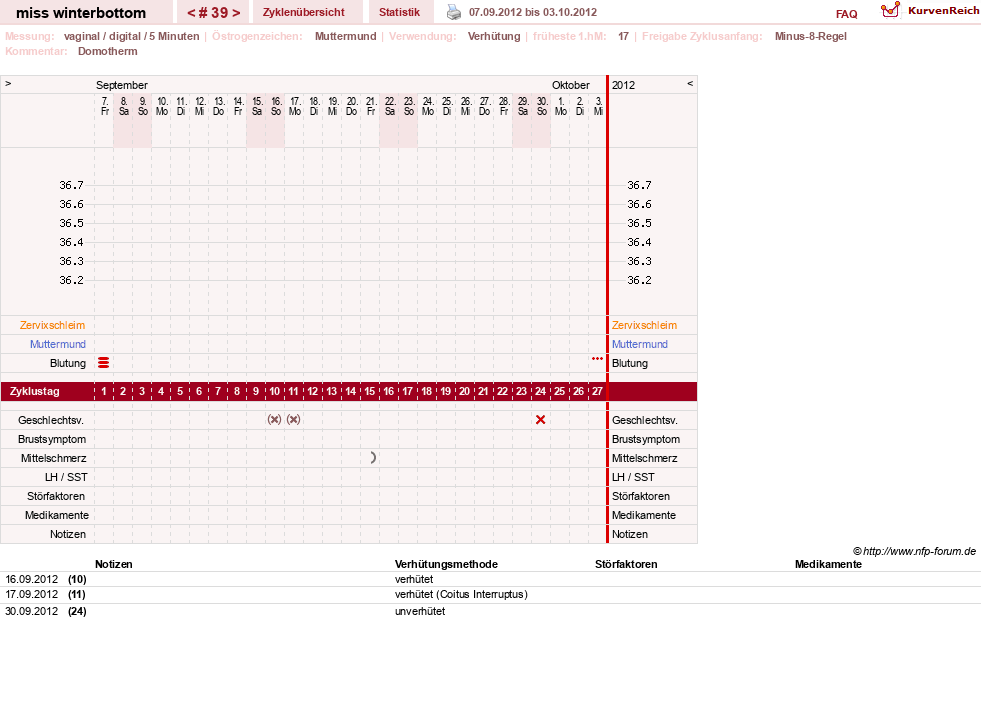This screenshot has width=981, height=703.
Task: Click the Störfaktoren row label on the left
Action: [x=56, y=496]
